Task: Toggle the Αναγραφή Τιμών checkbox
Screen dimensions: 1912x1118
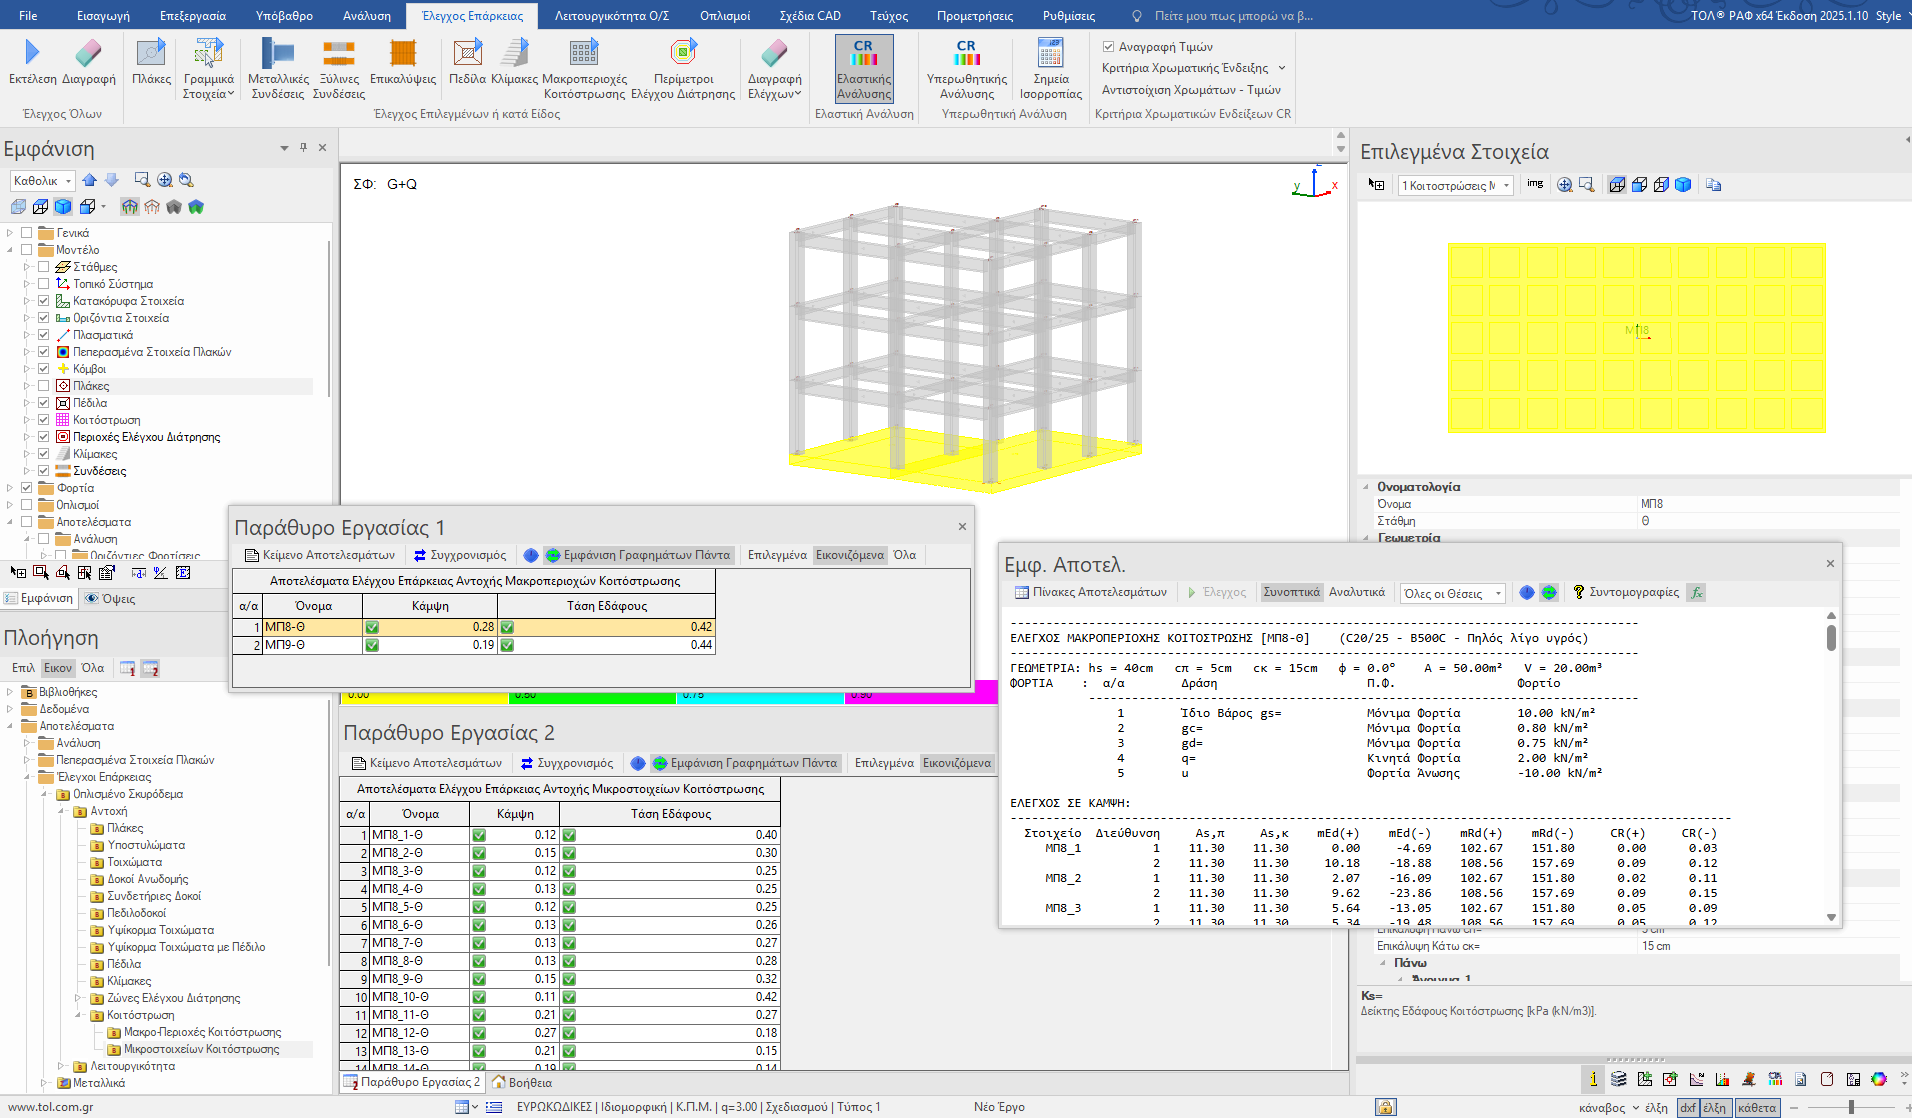Action: coord(1109,47)
